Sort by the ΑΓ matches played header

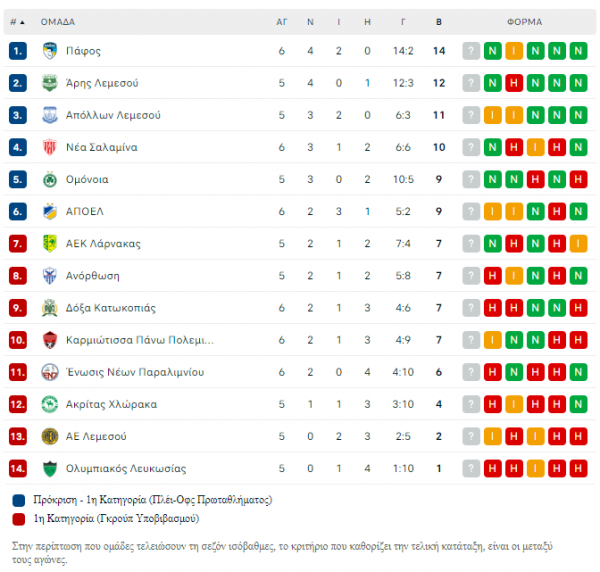pos(282,22)
